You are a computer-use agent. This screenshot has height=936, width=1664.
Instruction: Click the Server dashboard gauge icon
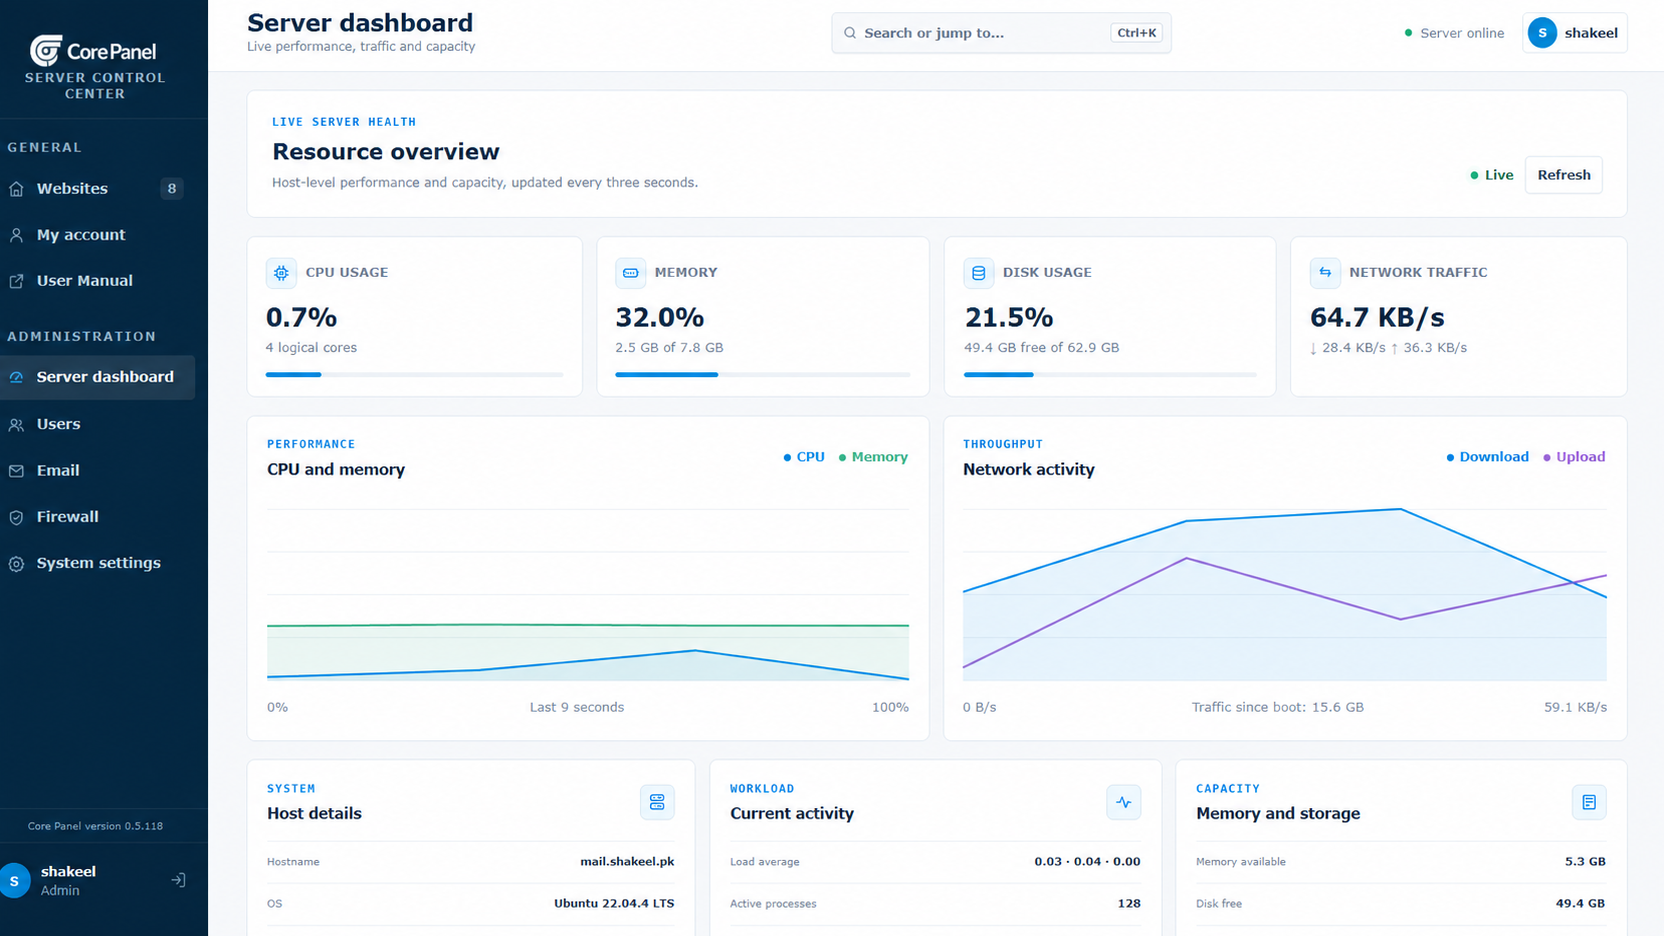click(16, 377)
